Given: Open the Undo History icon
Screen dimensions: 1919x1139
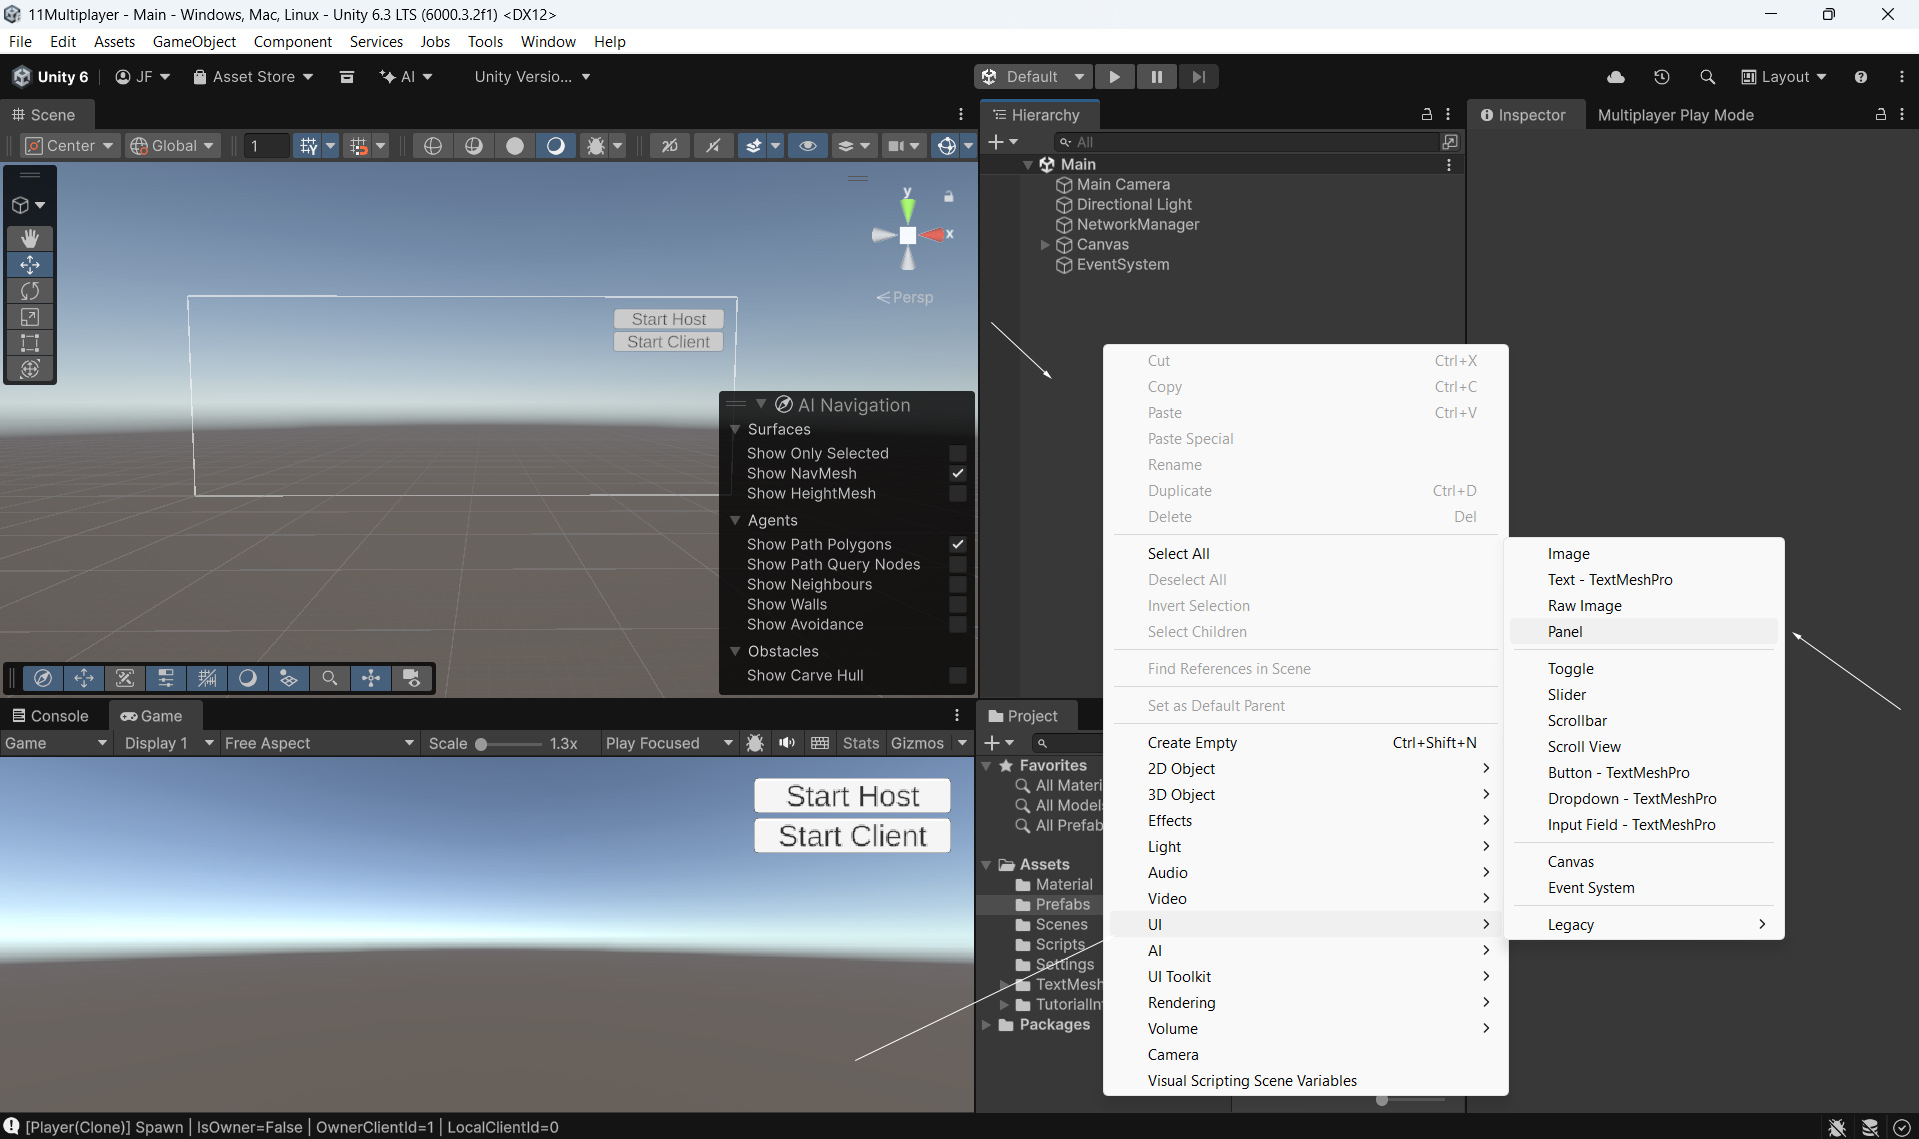Looking at the screenshot, I should click(1661, 77).
